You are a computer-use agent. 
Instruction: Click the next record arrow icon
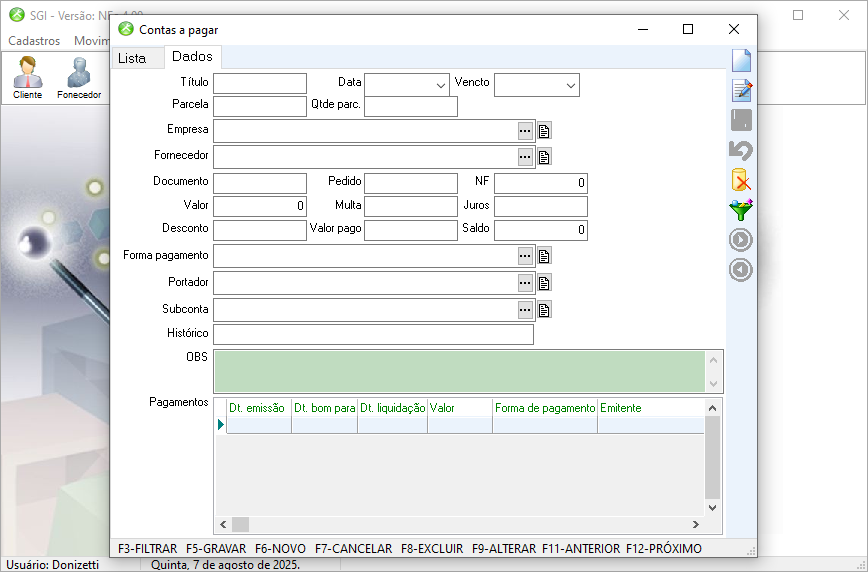click(x=741, y=240)
